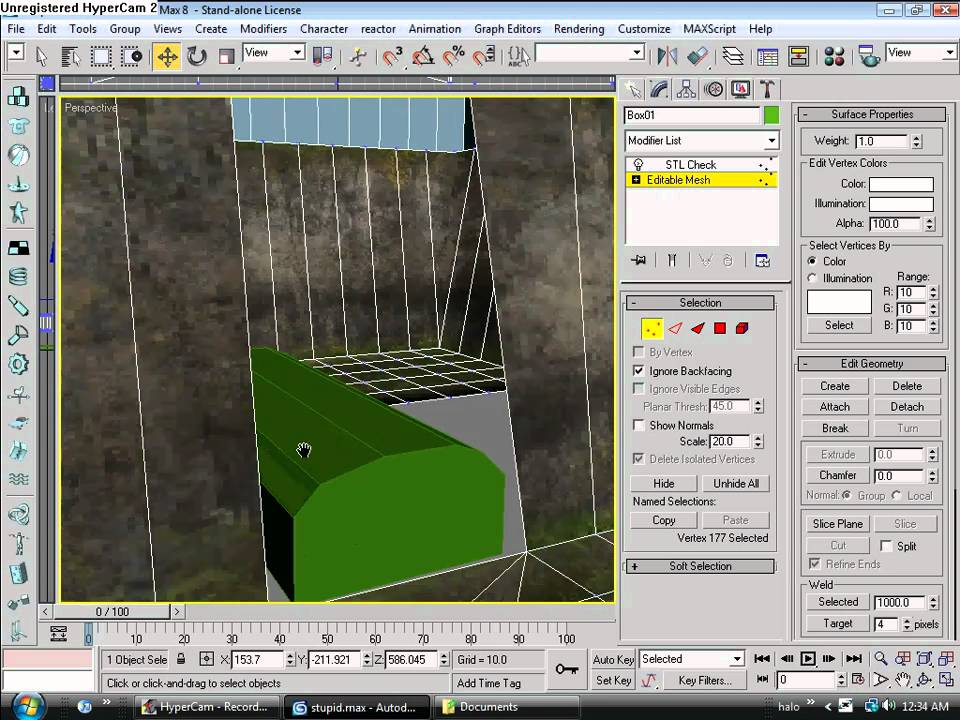The width and height of the screenshot is (960, 720).
Task: Open the Layer Manager icon
Action: coord(733,56)
